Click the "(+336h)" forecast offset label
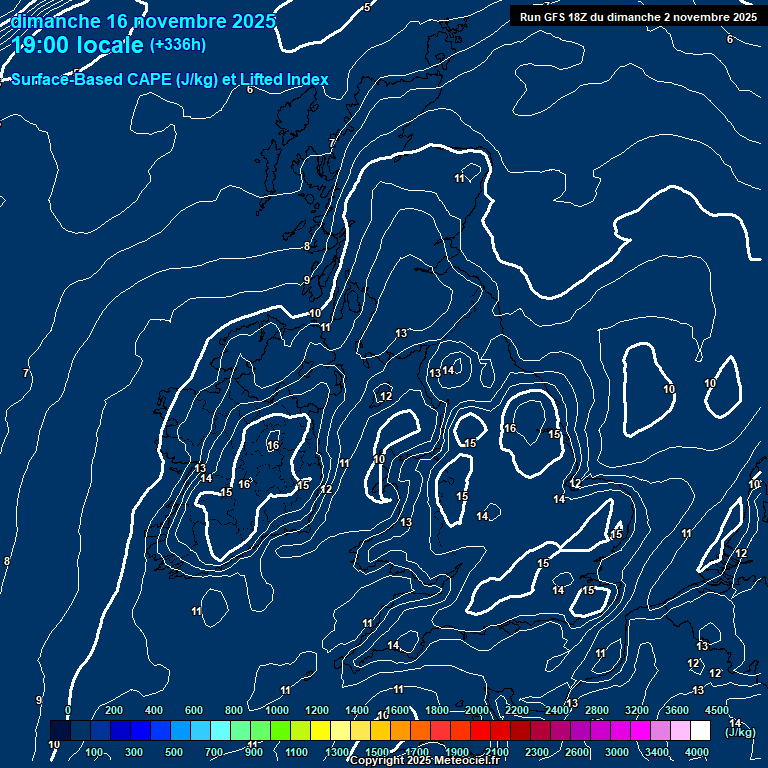 (x=178, y=45)
